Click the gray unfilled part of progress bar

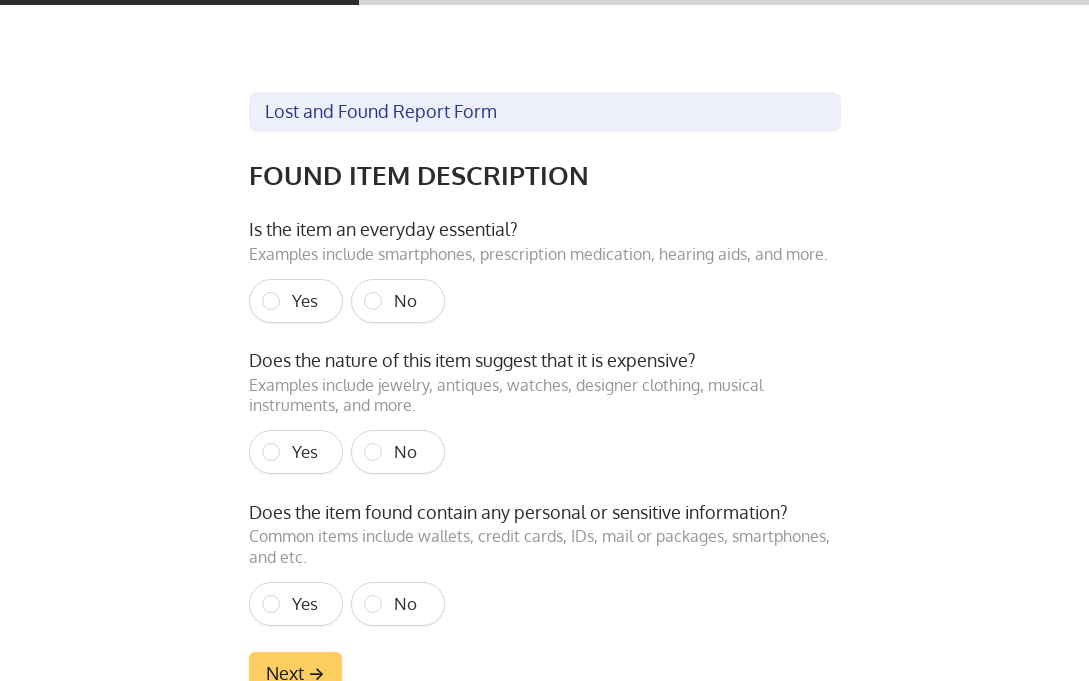click(x=720, y=2)
